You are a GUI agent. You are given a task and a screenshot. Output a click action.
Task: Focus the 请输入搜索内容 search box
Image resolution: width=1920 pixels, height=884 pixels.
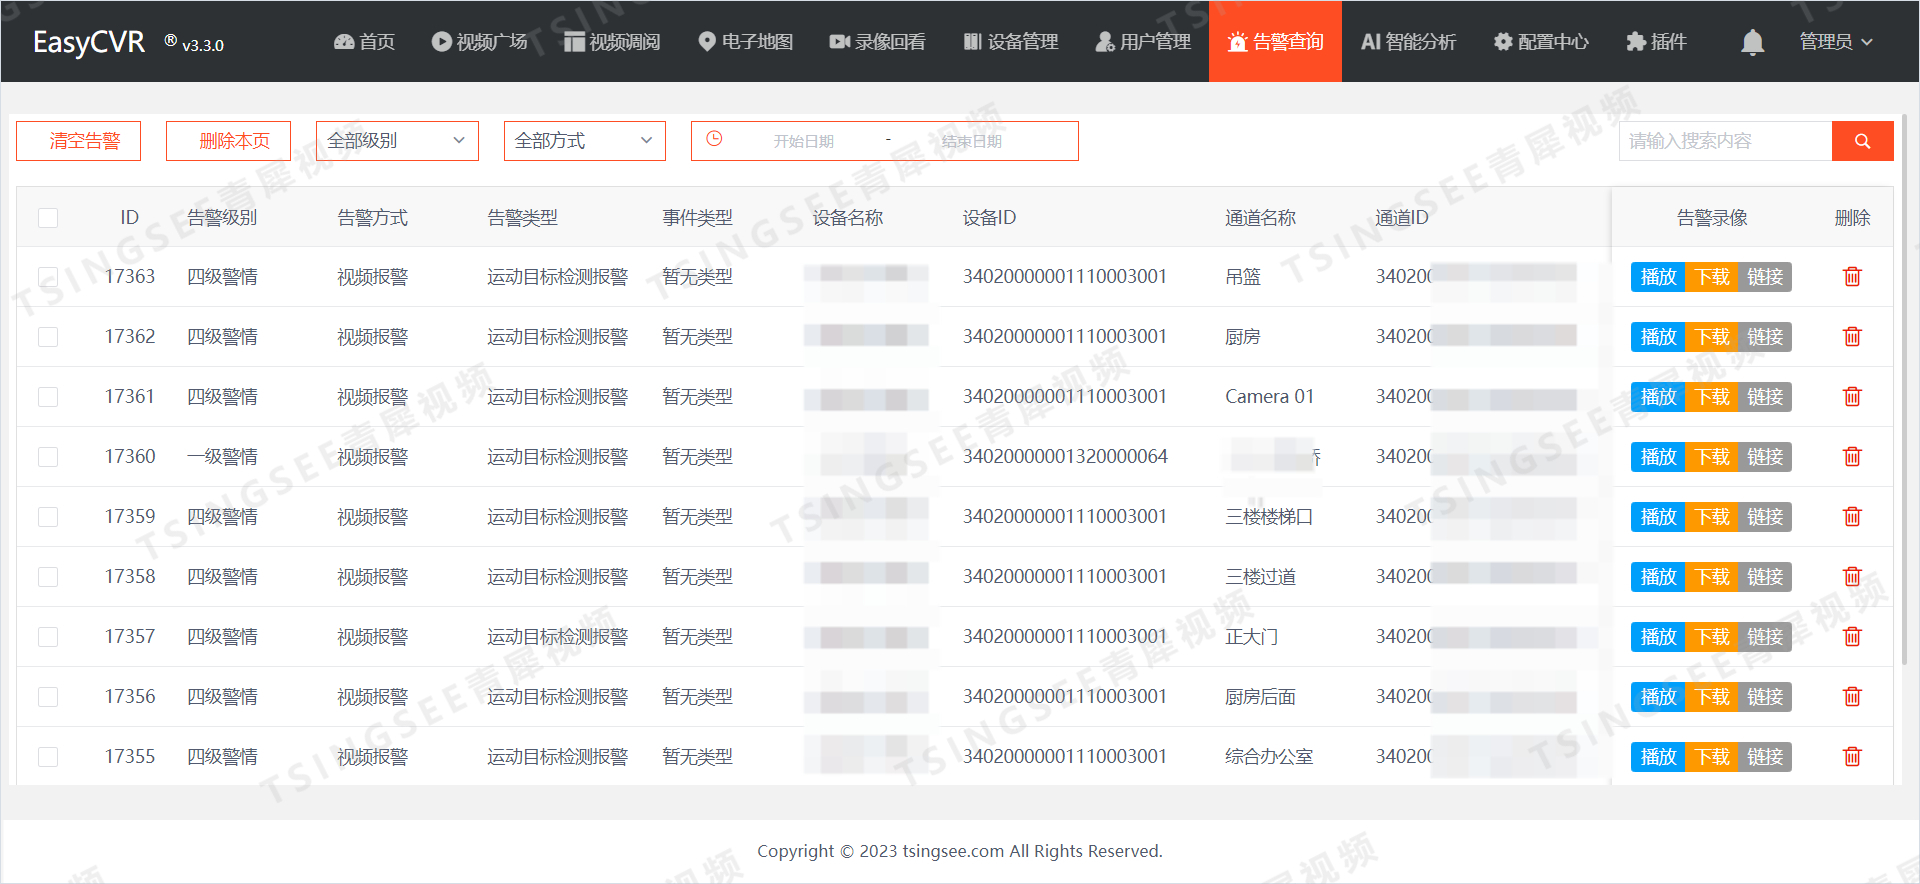1725,141
